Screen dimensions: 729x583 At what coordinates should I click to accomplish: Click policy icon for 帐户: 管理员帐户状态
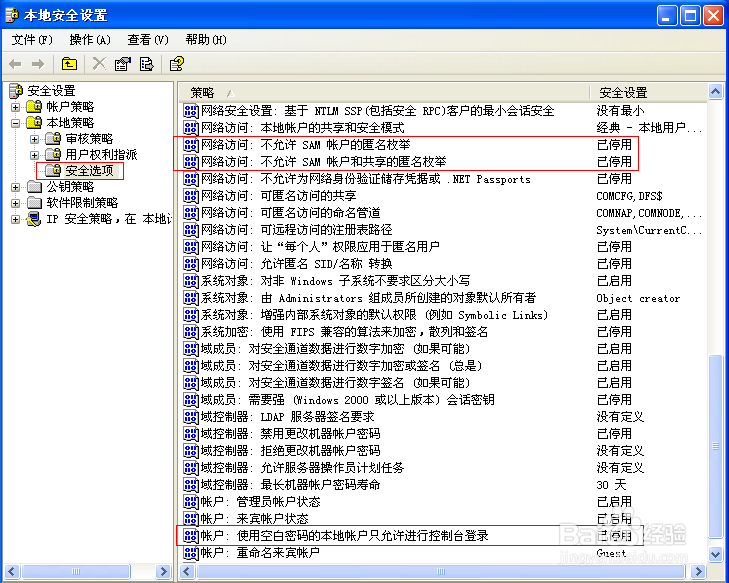click(191, 502)
